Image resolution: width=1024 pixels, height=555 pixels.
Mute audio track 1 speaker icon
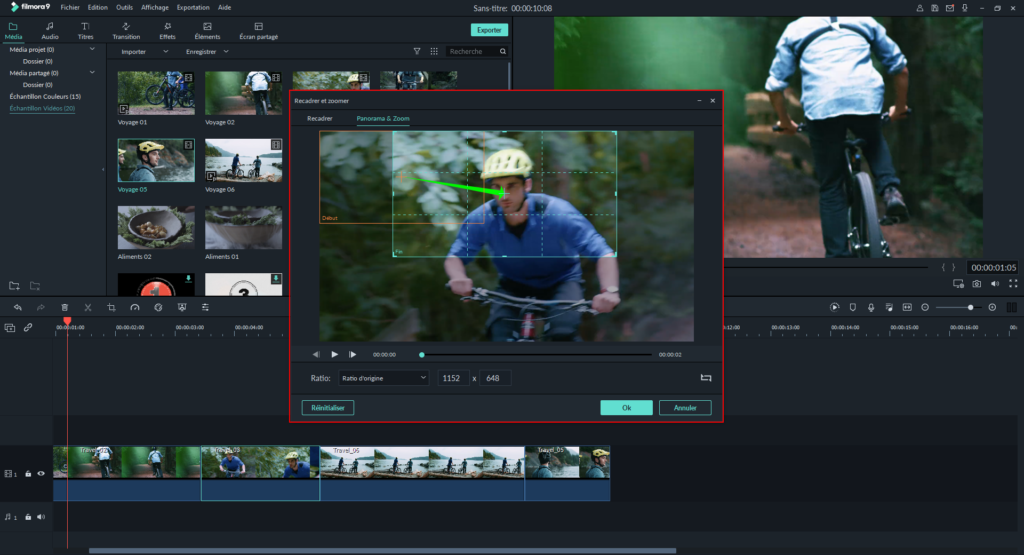click(41, 516)
